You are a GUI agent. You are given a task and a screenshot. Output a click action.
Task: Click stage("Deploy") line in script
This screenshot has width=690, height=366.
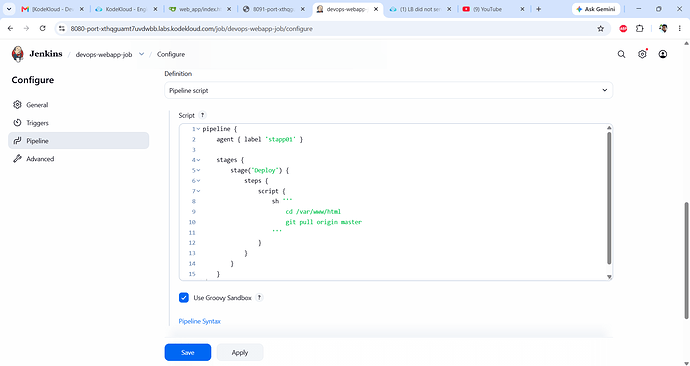click(x=260, y=171)
